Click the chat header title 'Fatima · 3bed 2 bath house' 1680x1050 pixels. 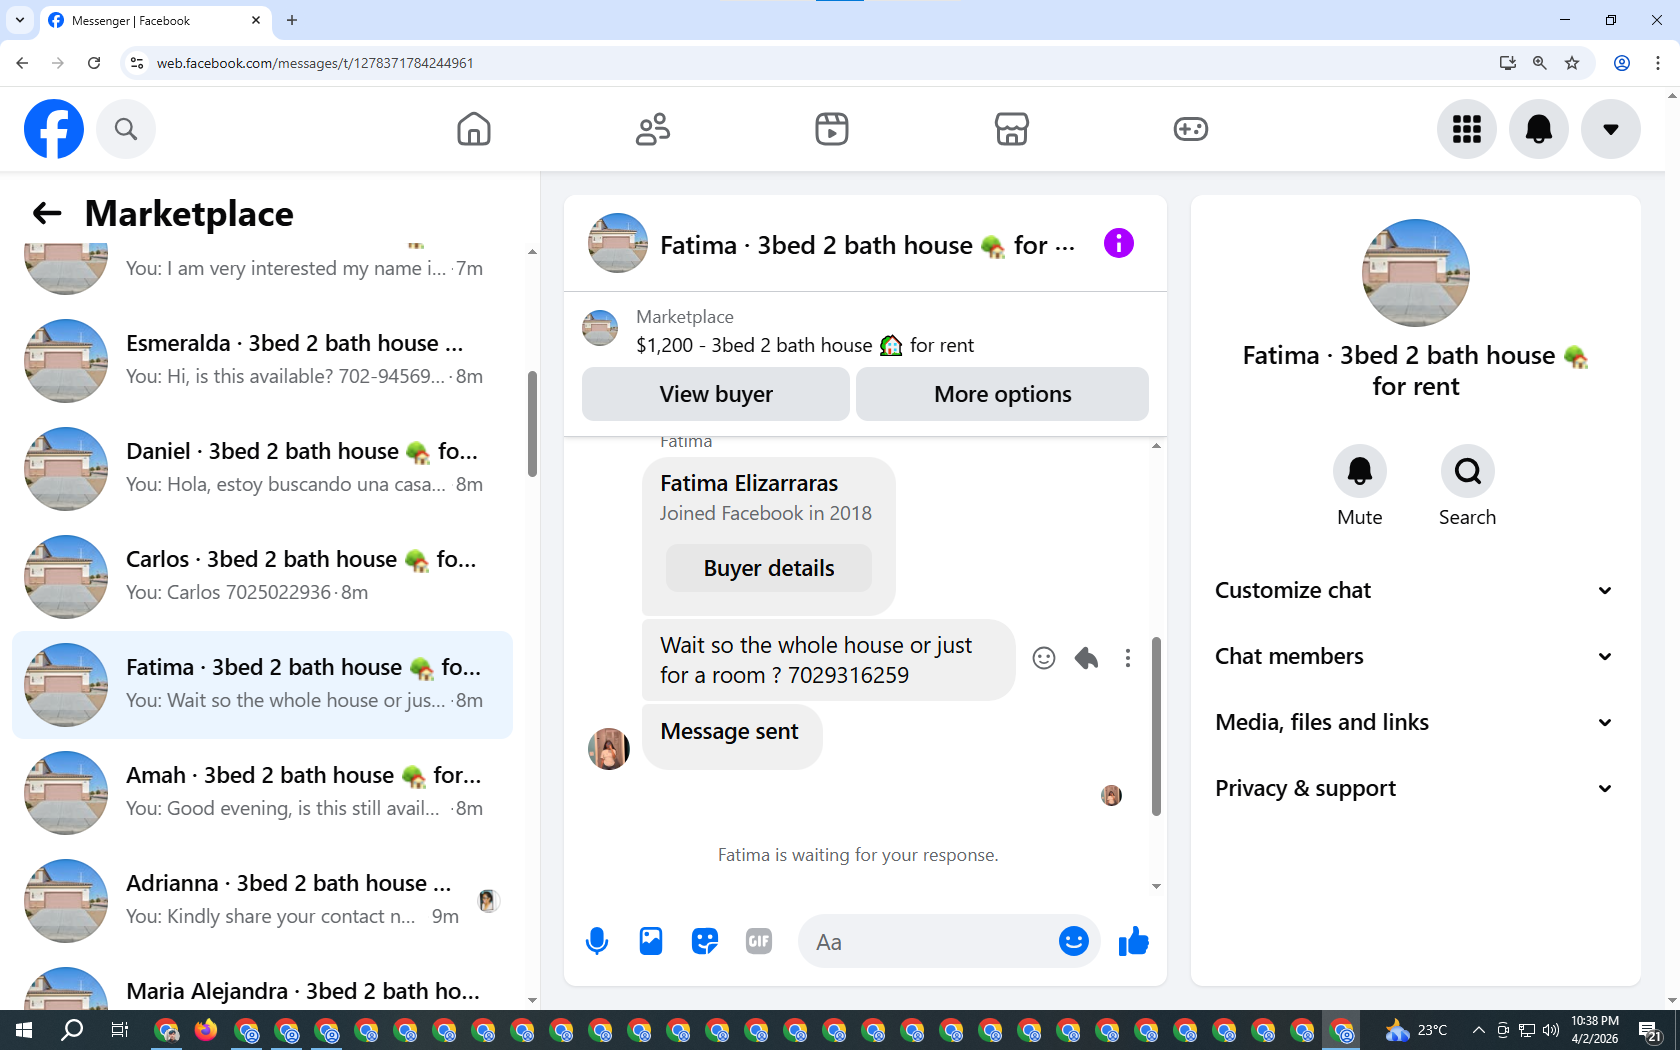(867, 245)
